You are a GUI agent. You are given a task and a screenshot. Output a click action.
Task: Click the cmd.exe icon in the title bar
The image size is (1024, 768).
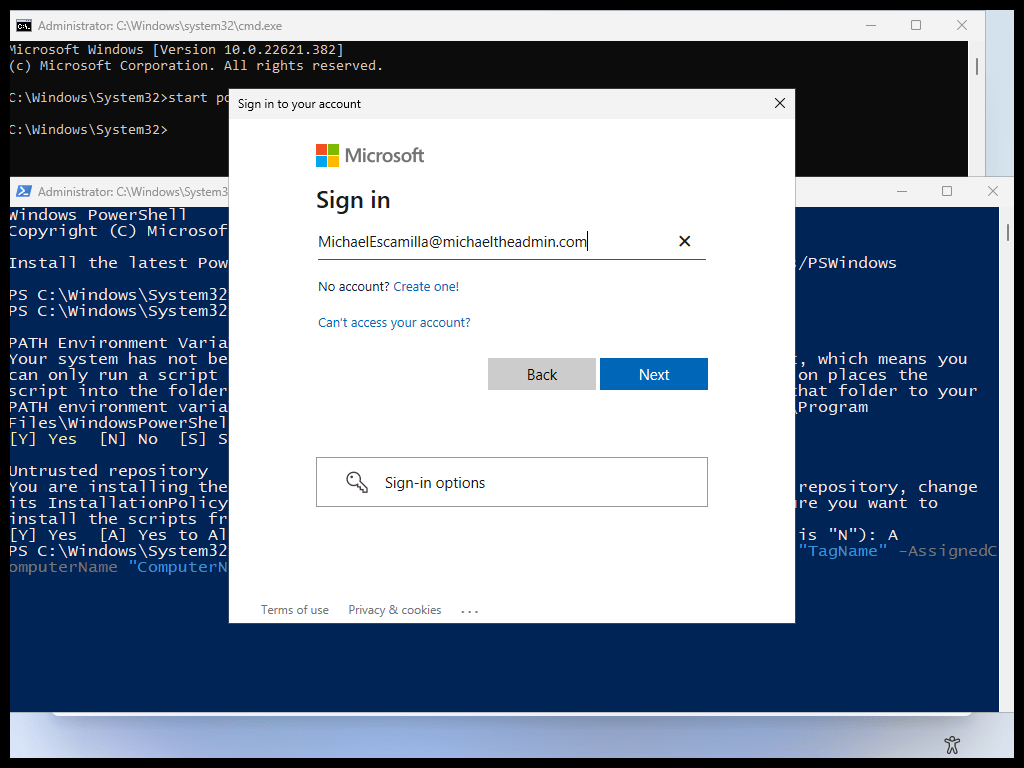[x=23, y=24]
